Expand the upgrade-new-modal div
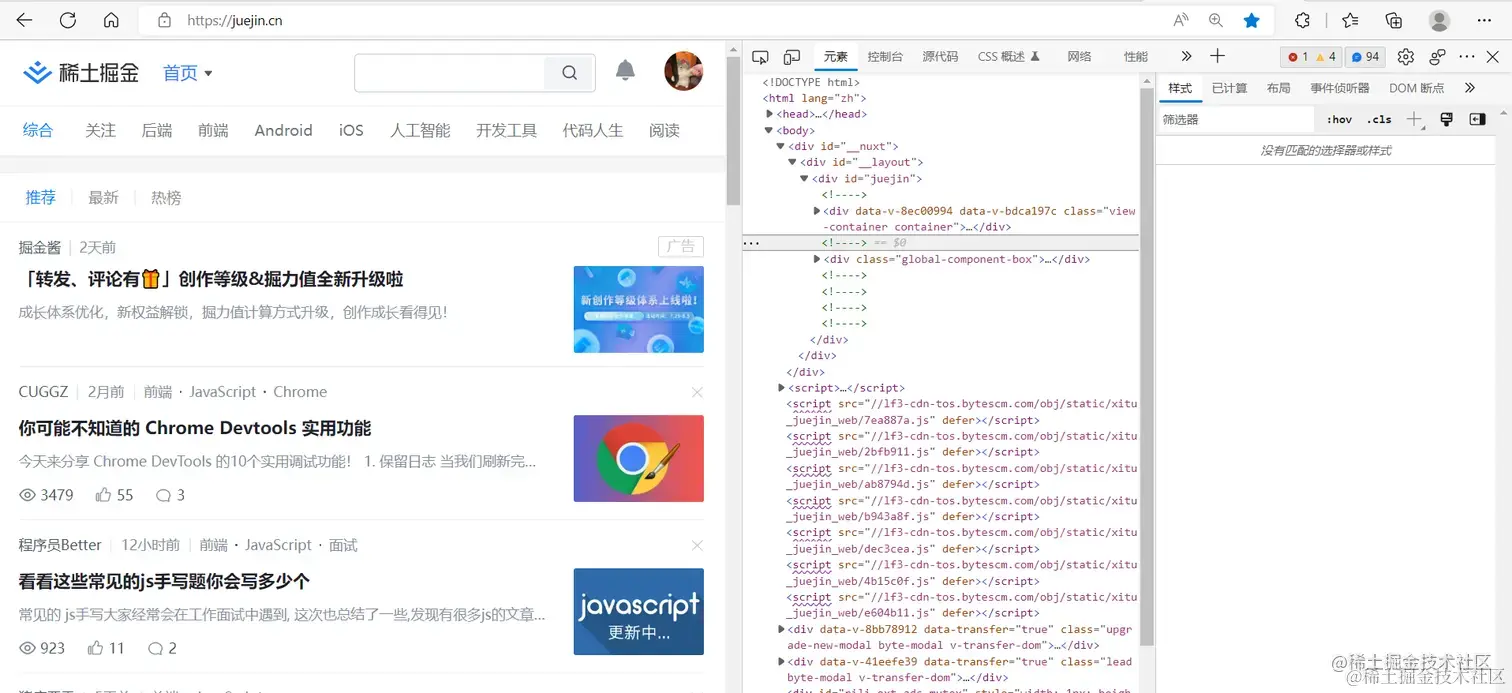Screen dimensions: 1512x693 (782, 629)
